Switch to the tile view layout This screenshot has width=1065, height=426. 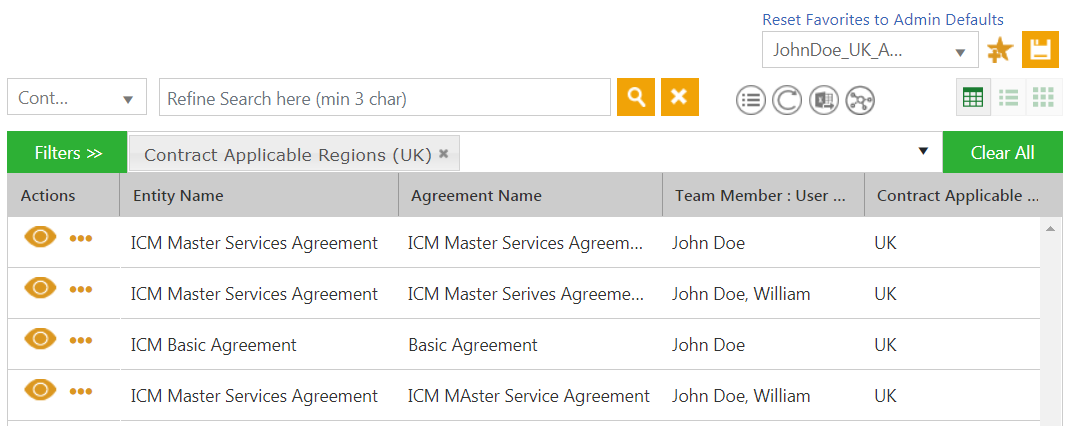[1043, 97]
